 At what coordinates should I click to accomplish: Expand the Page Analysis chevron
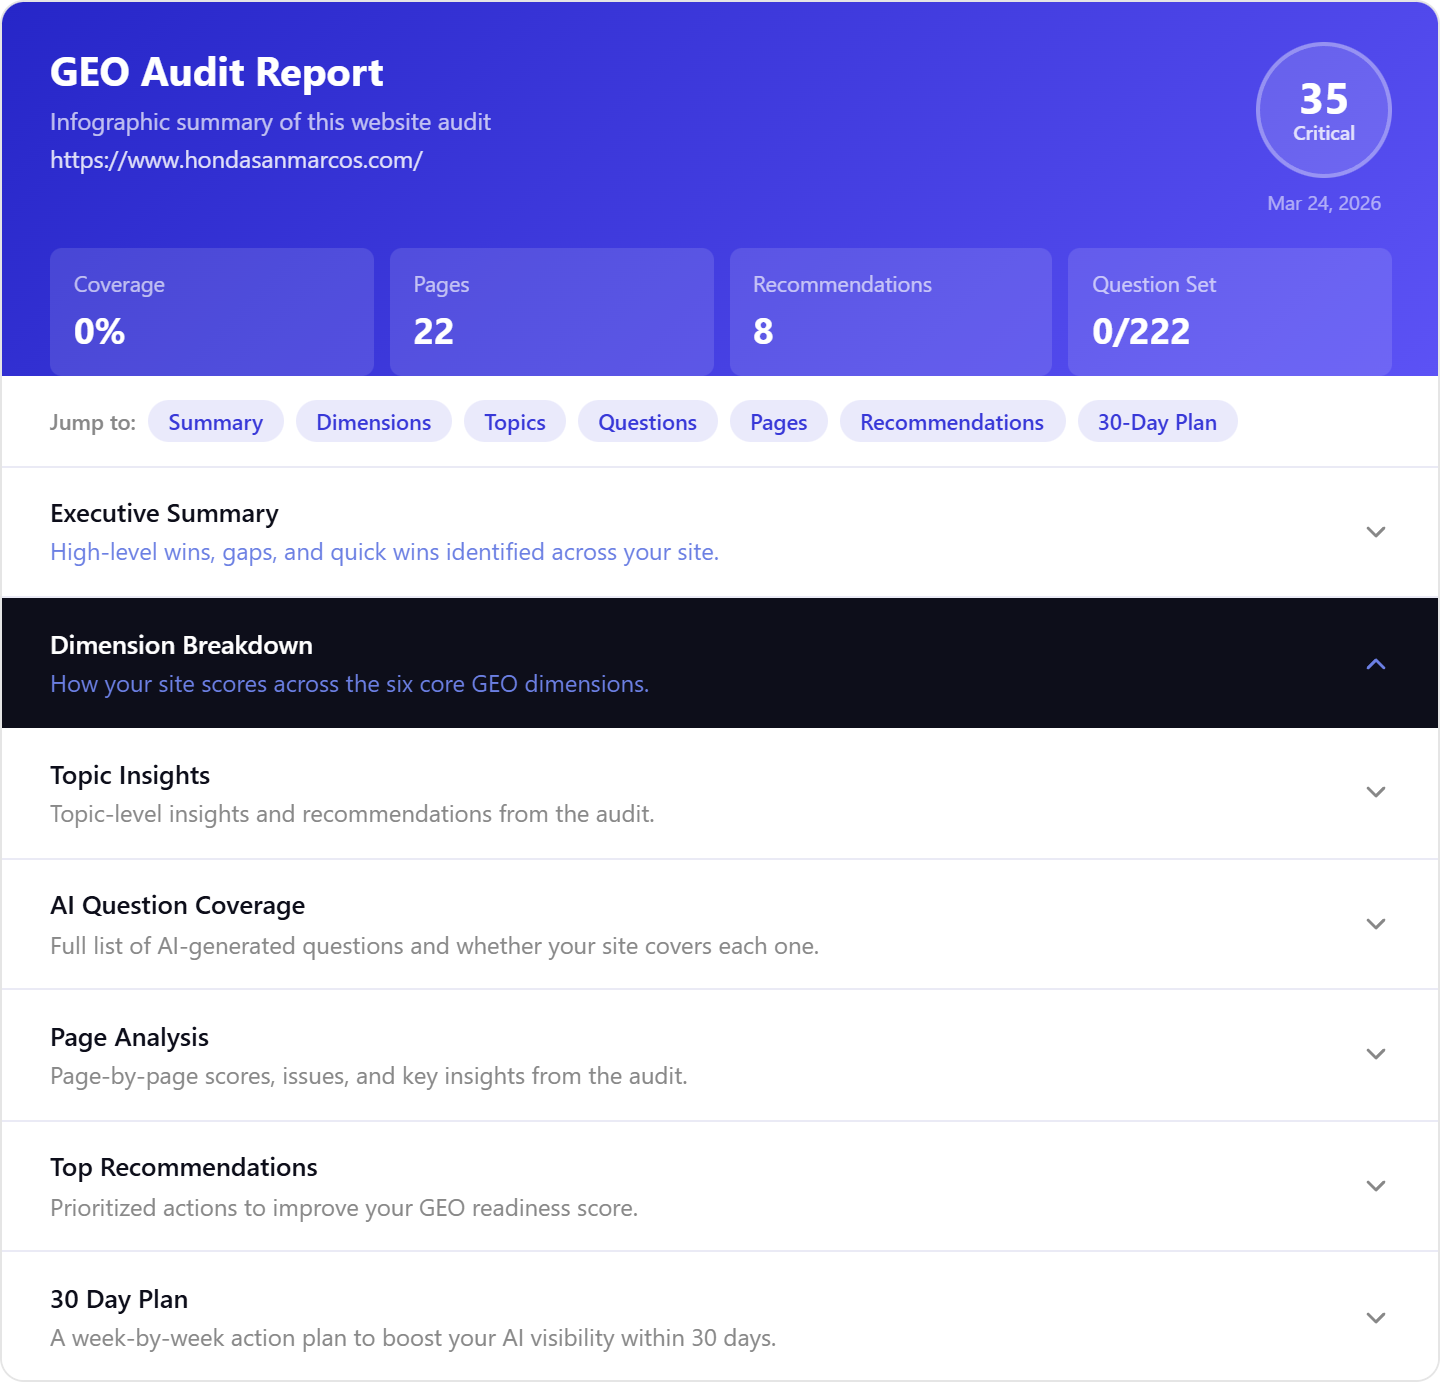pyautogui.click(x=1376, y=1054)
